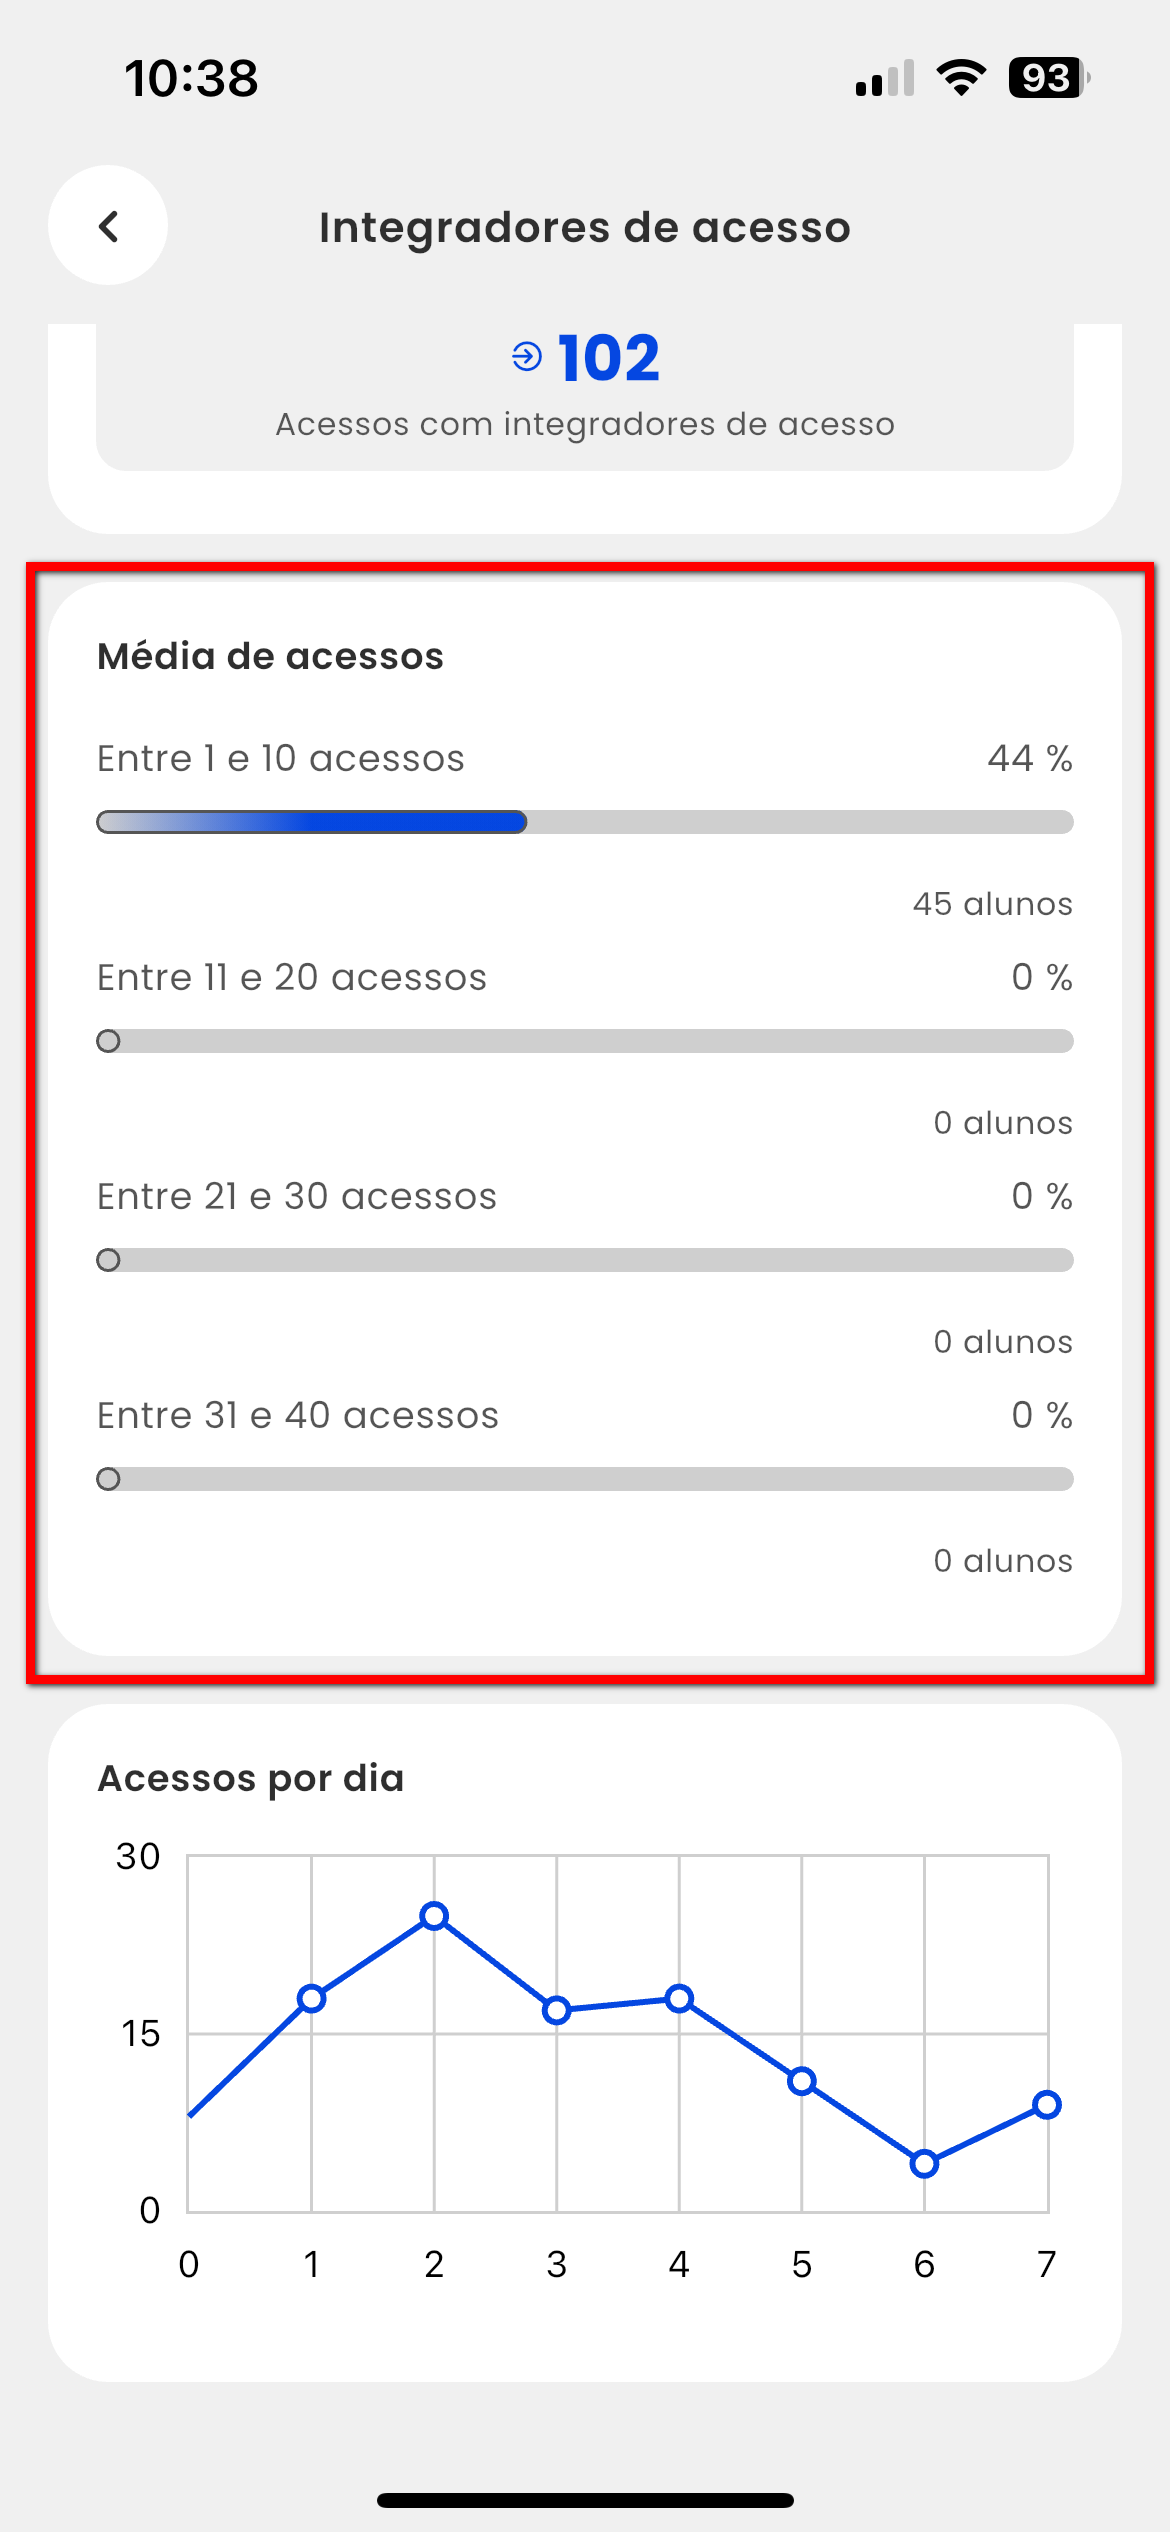Image resolution: width=1170 pixels, height=2532 pixels.
Task: Select the chart data point at day 2
Action: click(x=434, y=1916)
